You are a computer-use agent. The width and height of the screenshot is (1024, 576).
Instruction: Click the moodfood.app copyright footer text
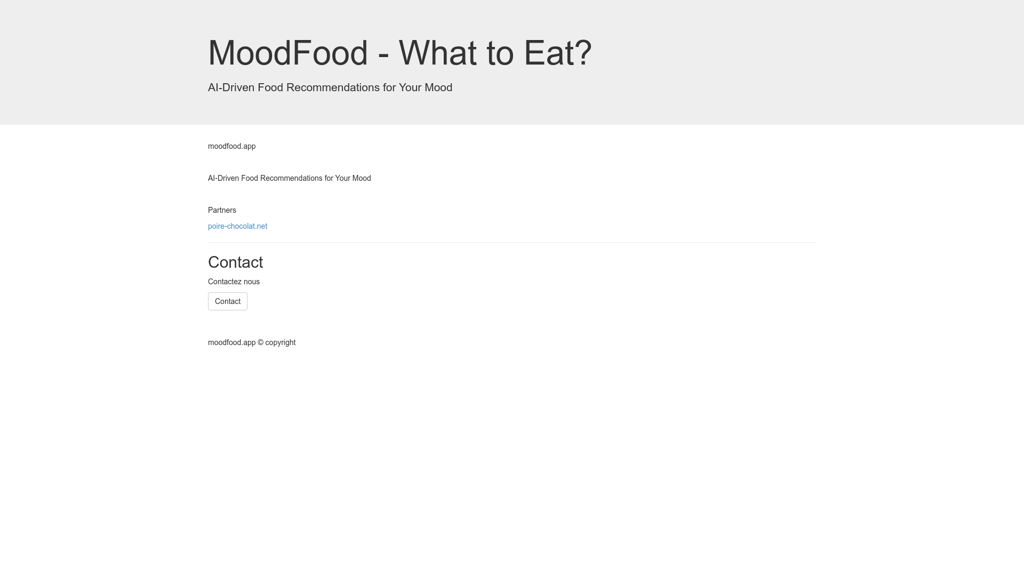[251, 342]
